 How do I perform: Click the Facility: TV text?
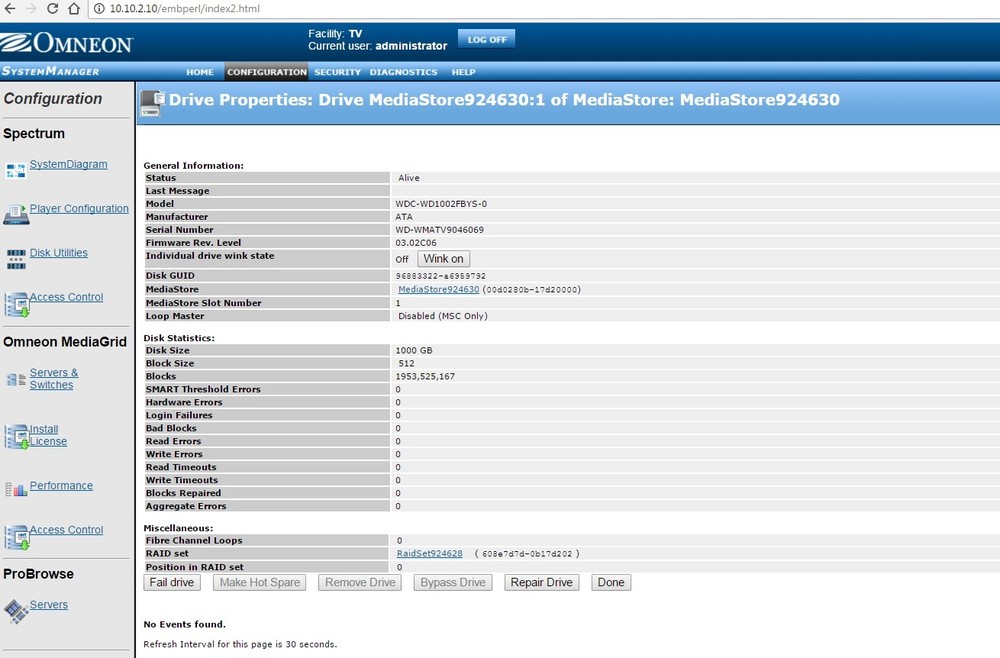[x=335, y=34]
